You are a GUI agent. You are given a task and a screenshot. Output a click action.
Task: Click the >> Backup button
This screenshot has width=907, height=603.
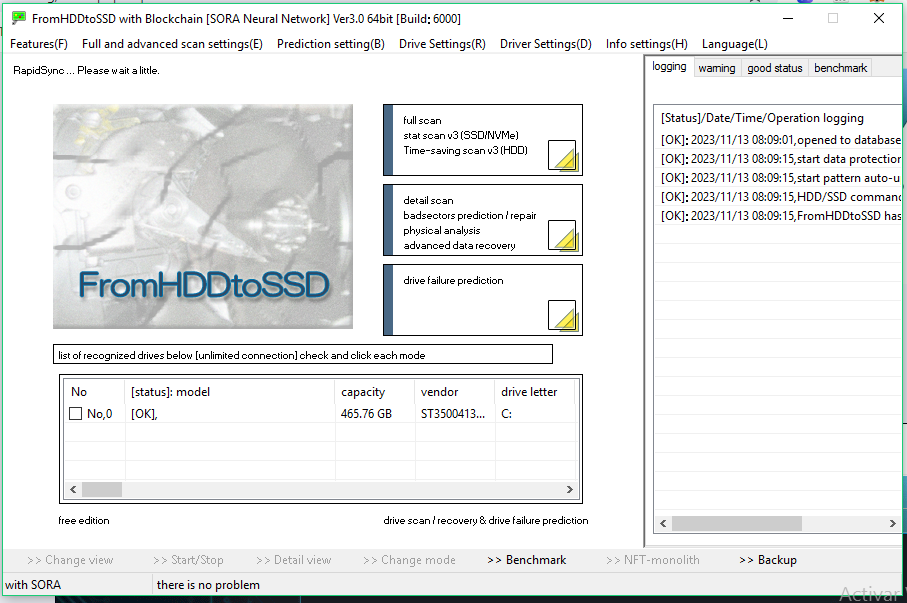tap(768, 560)
